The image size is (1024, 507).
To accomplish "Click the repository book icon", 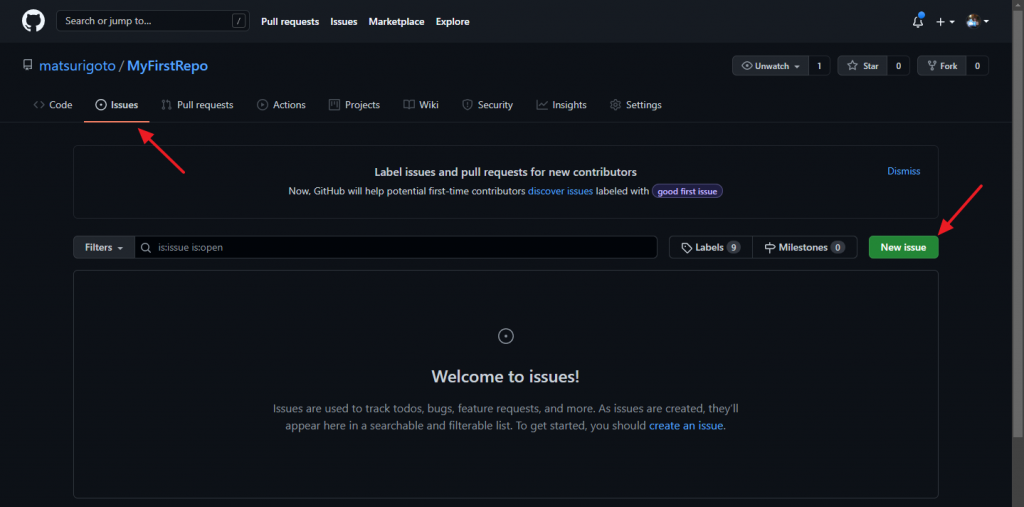I will click(x=27, y=65).
